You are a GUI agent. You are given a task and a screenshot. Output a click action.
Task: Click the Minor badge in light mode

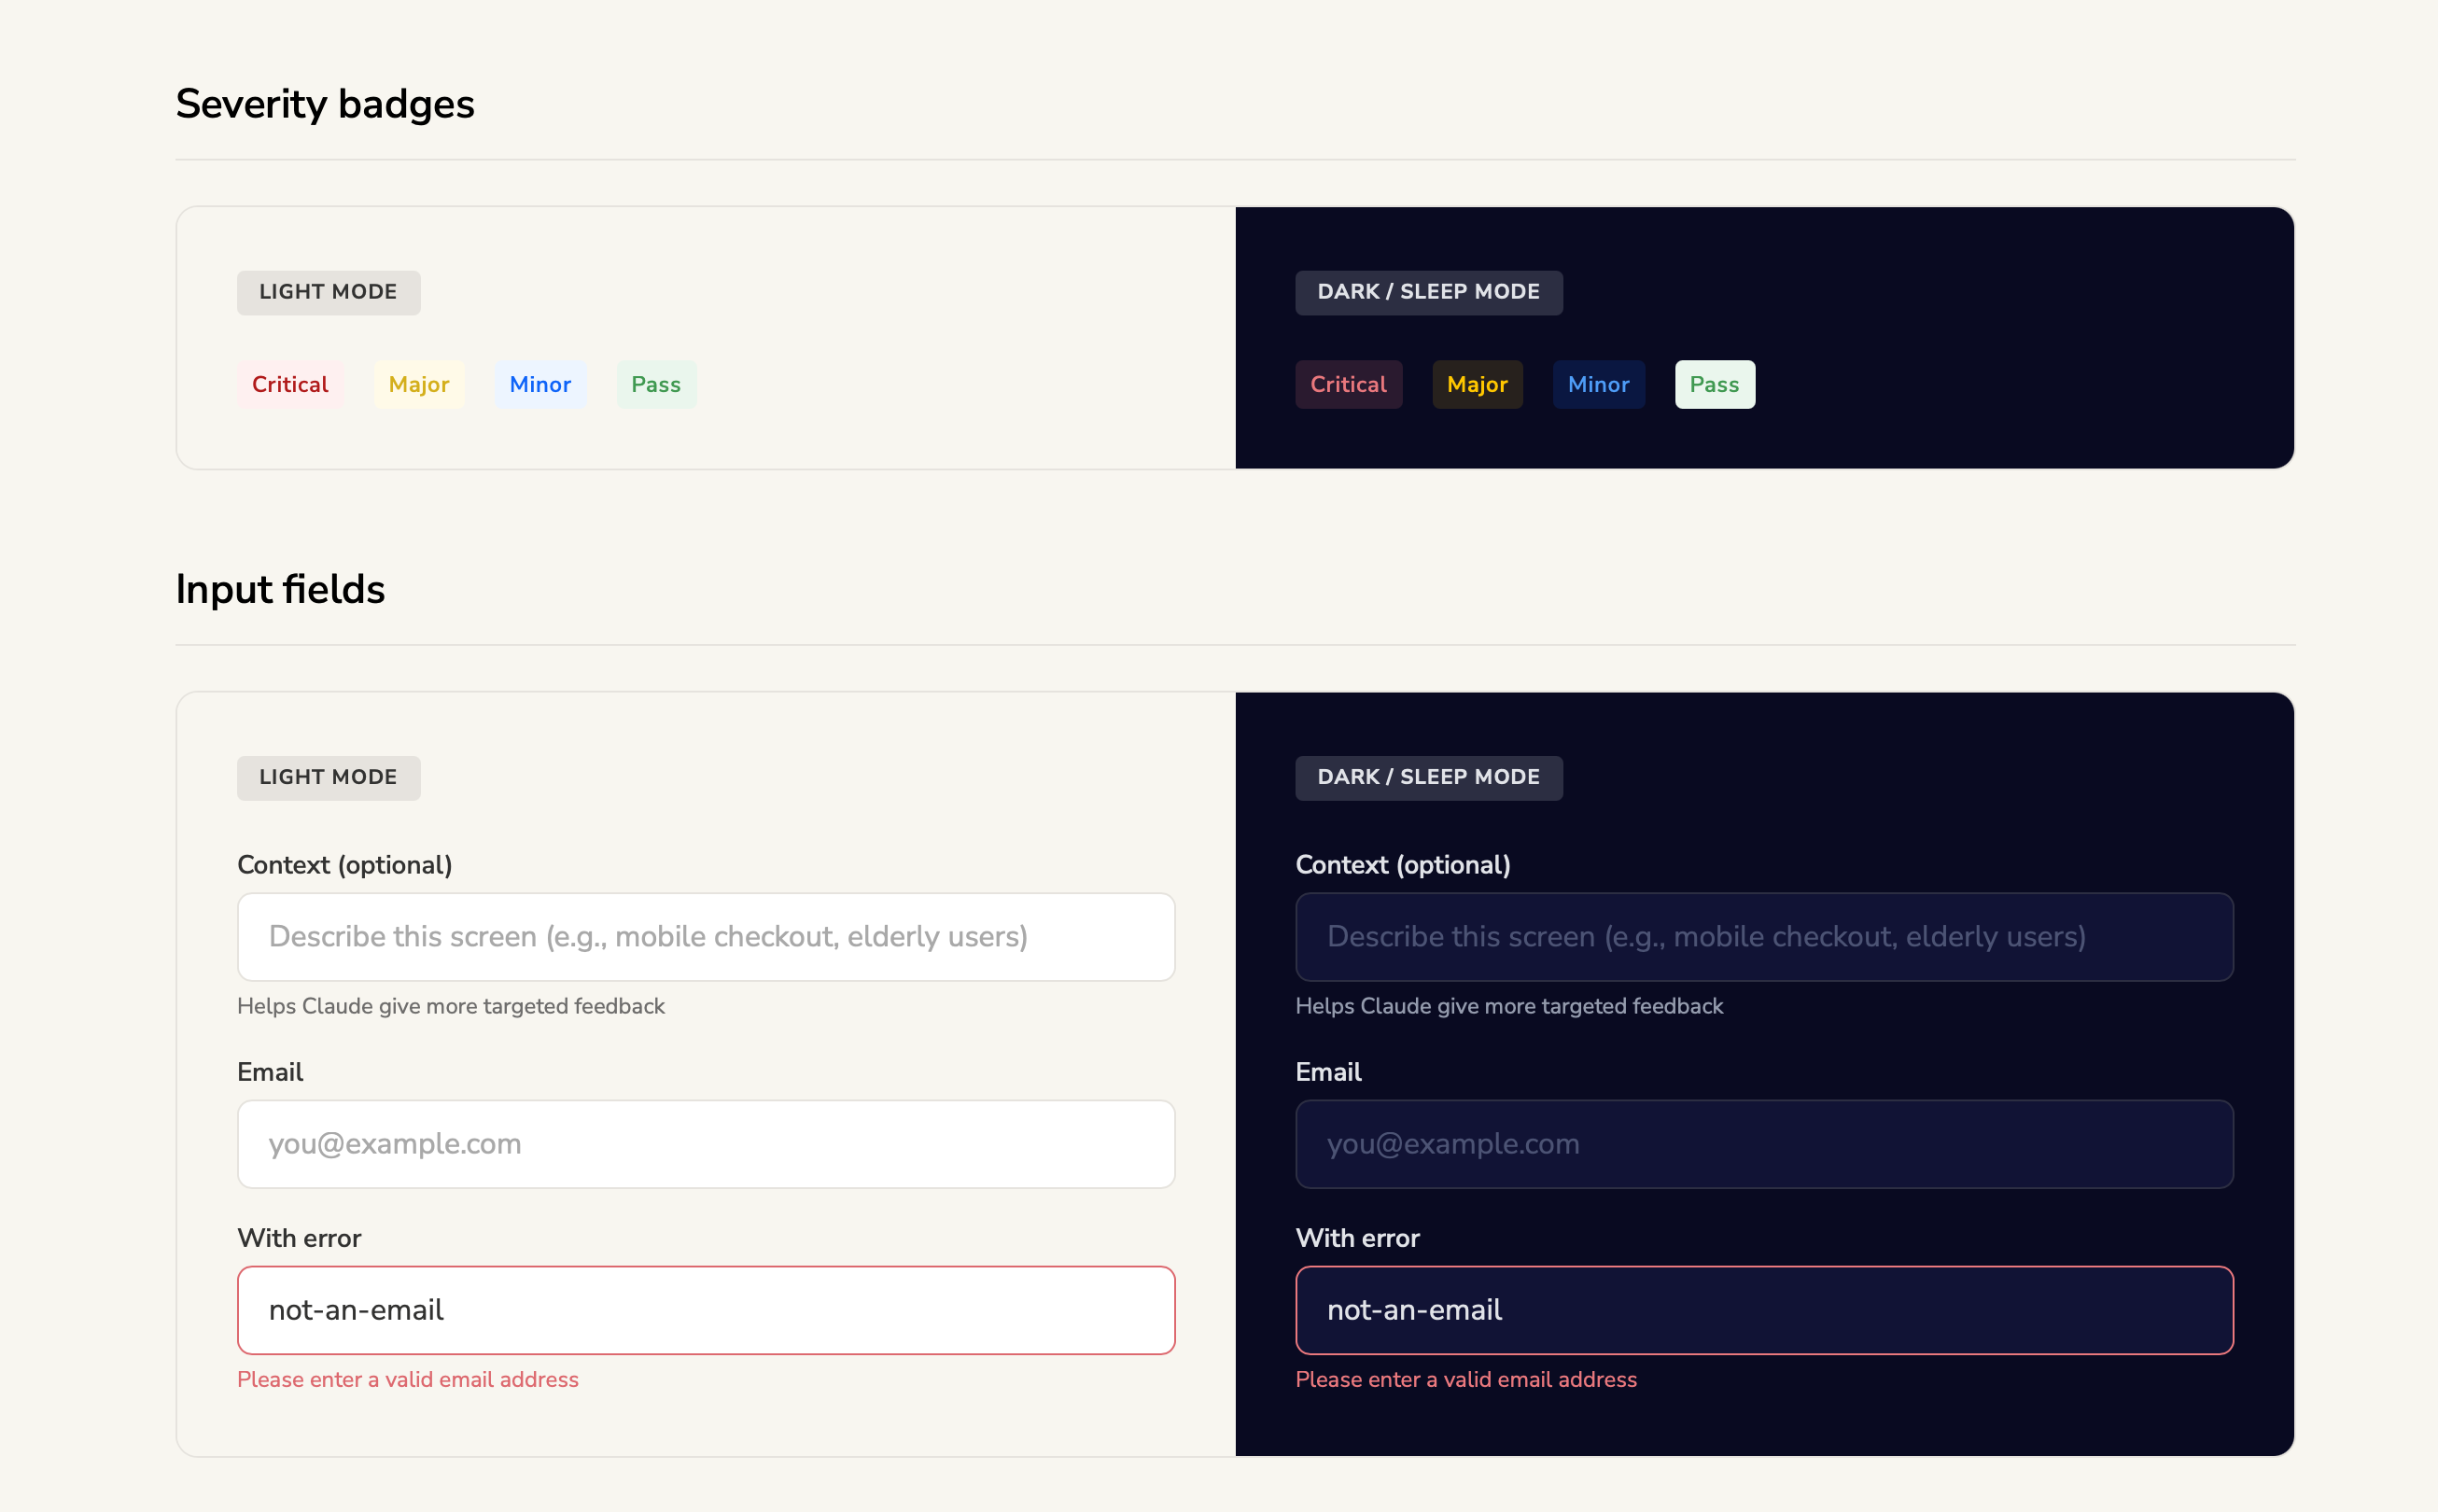coord(540,384)
